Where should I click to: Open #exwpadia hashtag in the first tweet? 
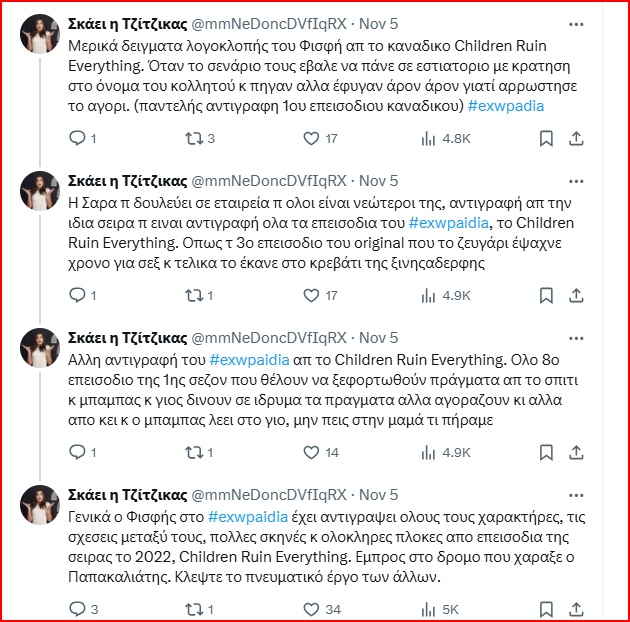(506, 106)
